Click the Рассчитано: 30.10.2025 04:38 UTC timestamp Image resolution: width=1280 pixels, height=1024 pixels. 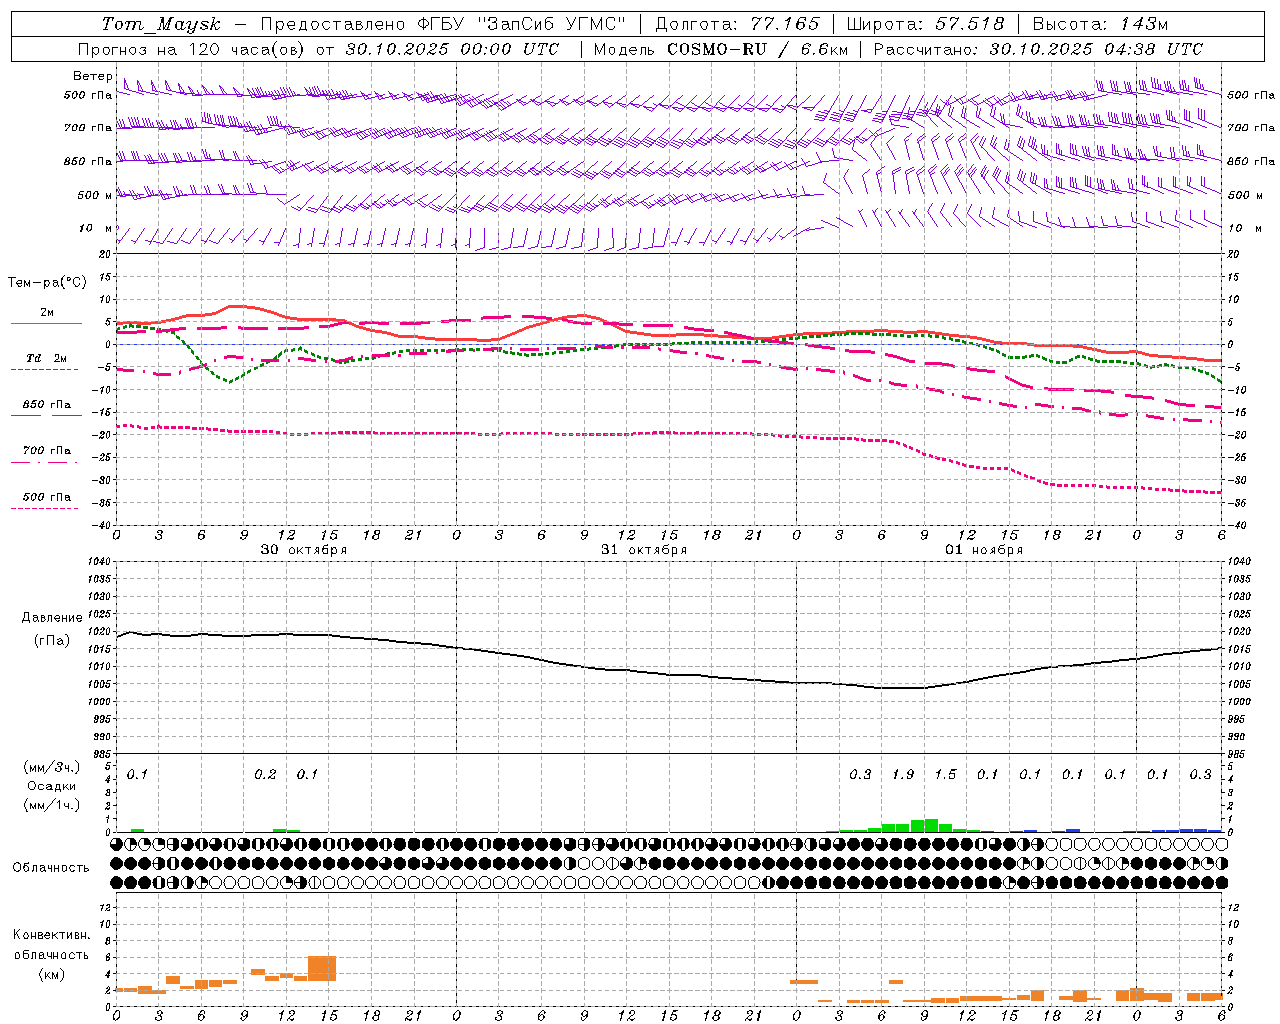[x=1038, y=49]
